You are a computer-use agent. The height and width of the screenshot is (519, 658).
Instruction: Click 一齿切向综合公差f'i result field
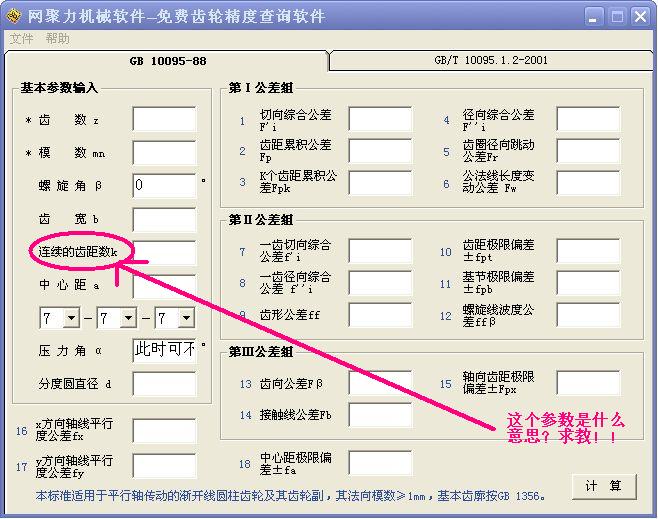380,251
